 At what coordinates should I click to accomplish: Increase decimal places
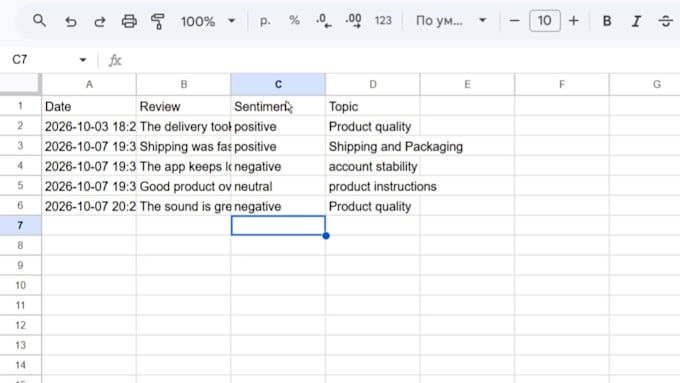353,20
